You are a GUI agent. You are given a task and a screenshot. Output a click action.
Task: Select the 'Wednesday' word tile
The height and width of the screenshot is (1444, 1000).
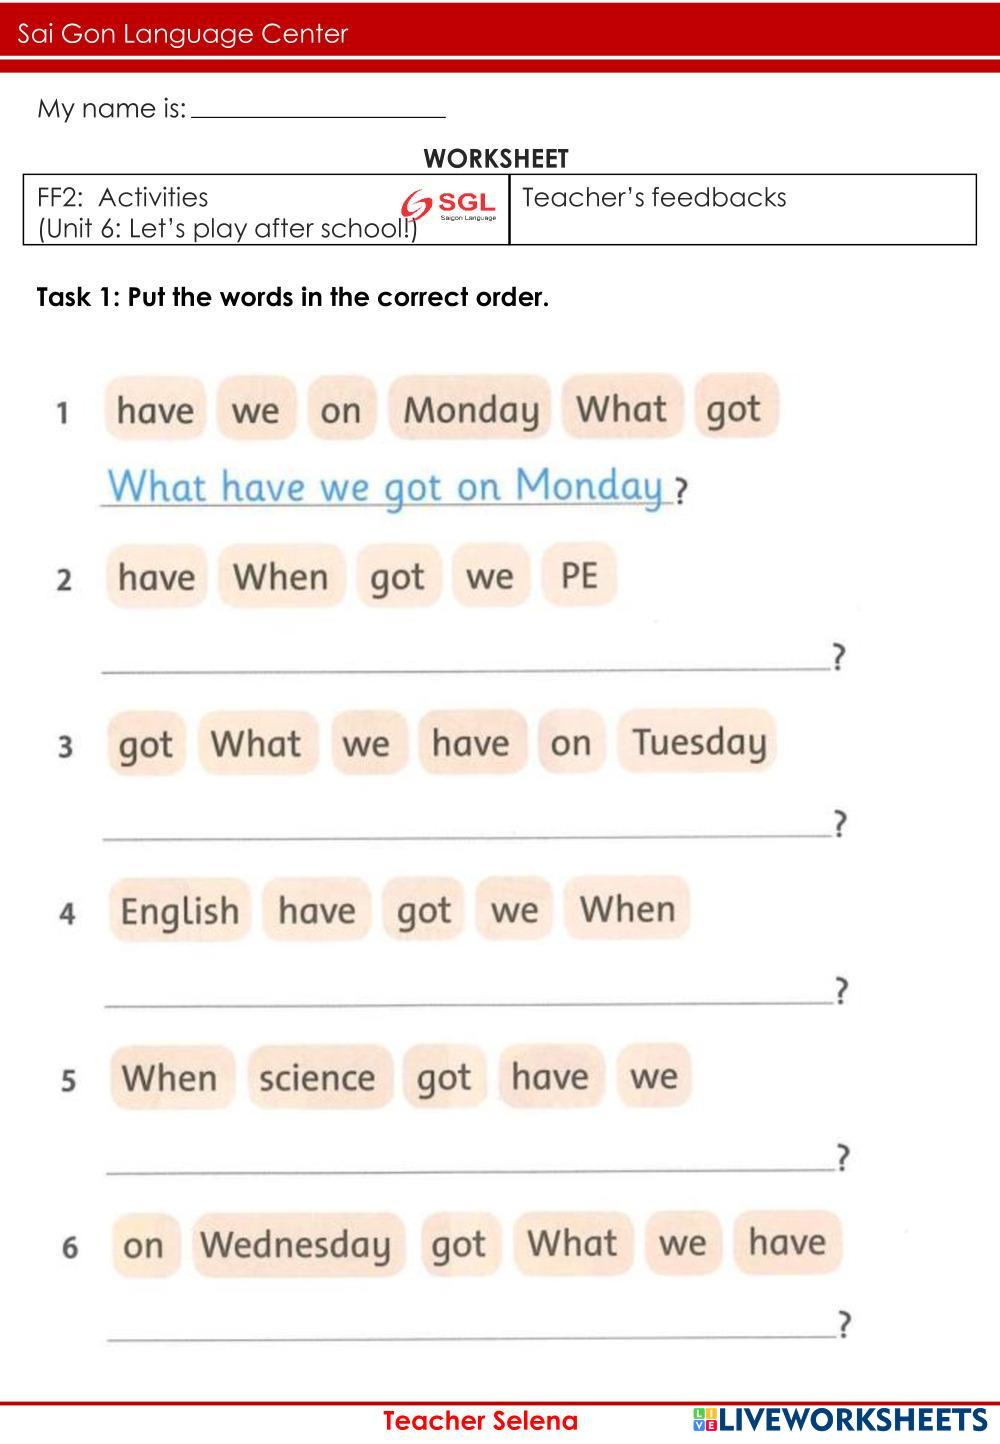click(297, 1245)
